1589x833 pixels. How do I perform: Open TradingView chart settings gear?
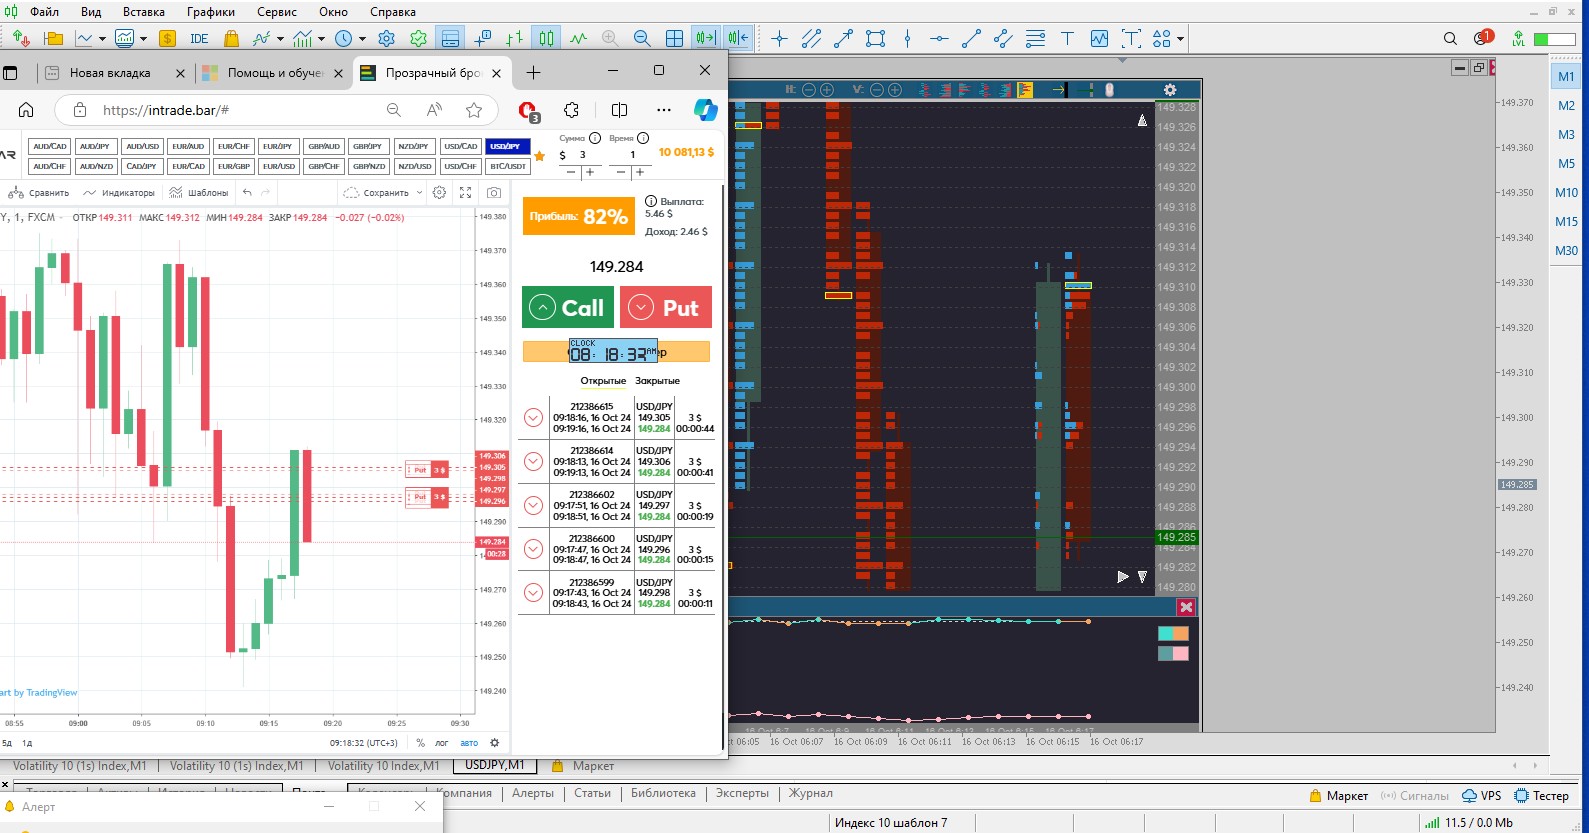pyautogui.click(x=439, y=193)
